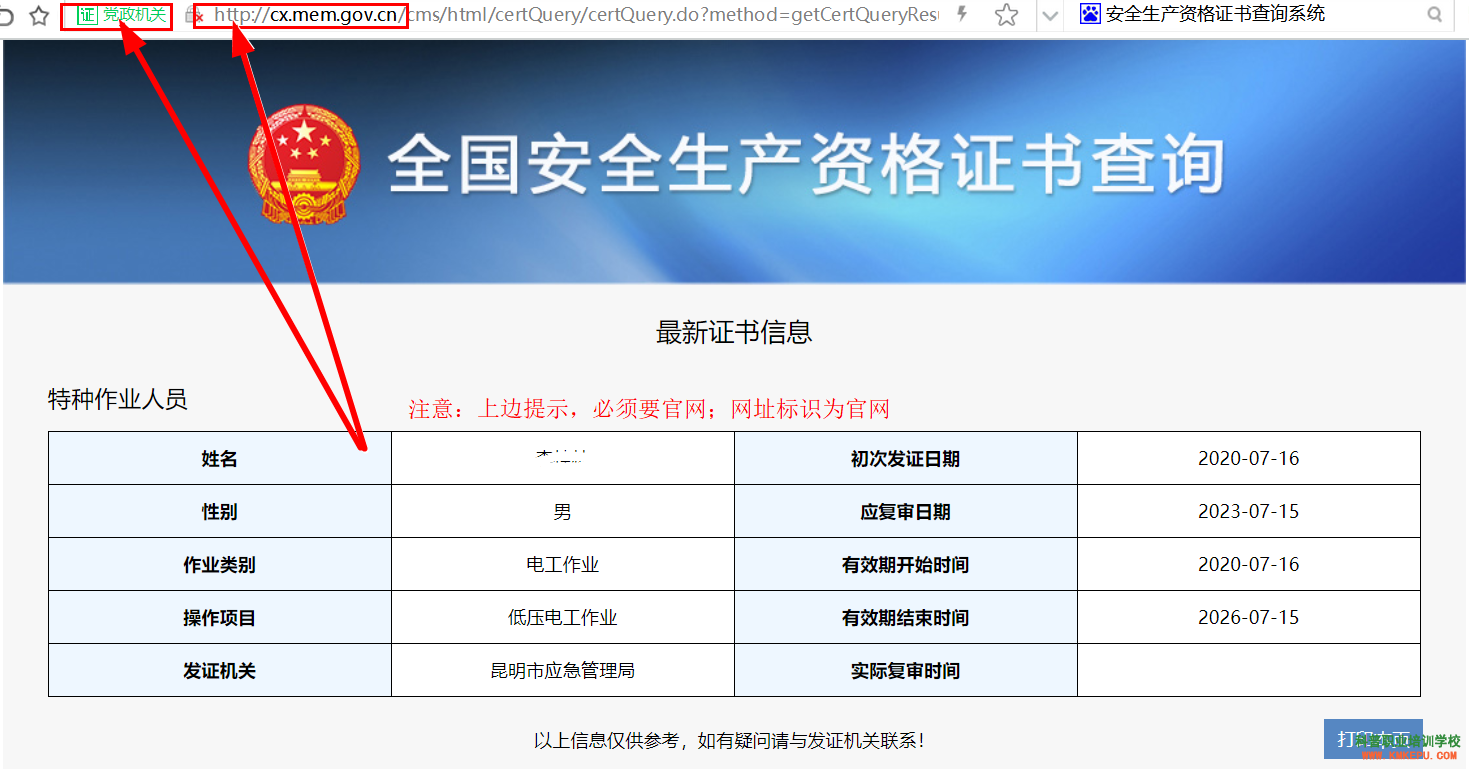
Task: Open the address bar dropdown chevron
Action: [1049, 15]
